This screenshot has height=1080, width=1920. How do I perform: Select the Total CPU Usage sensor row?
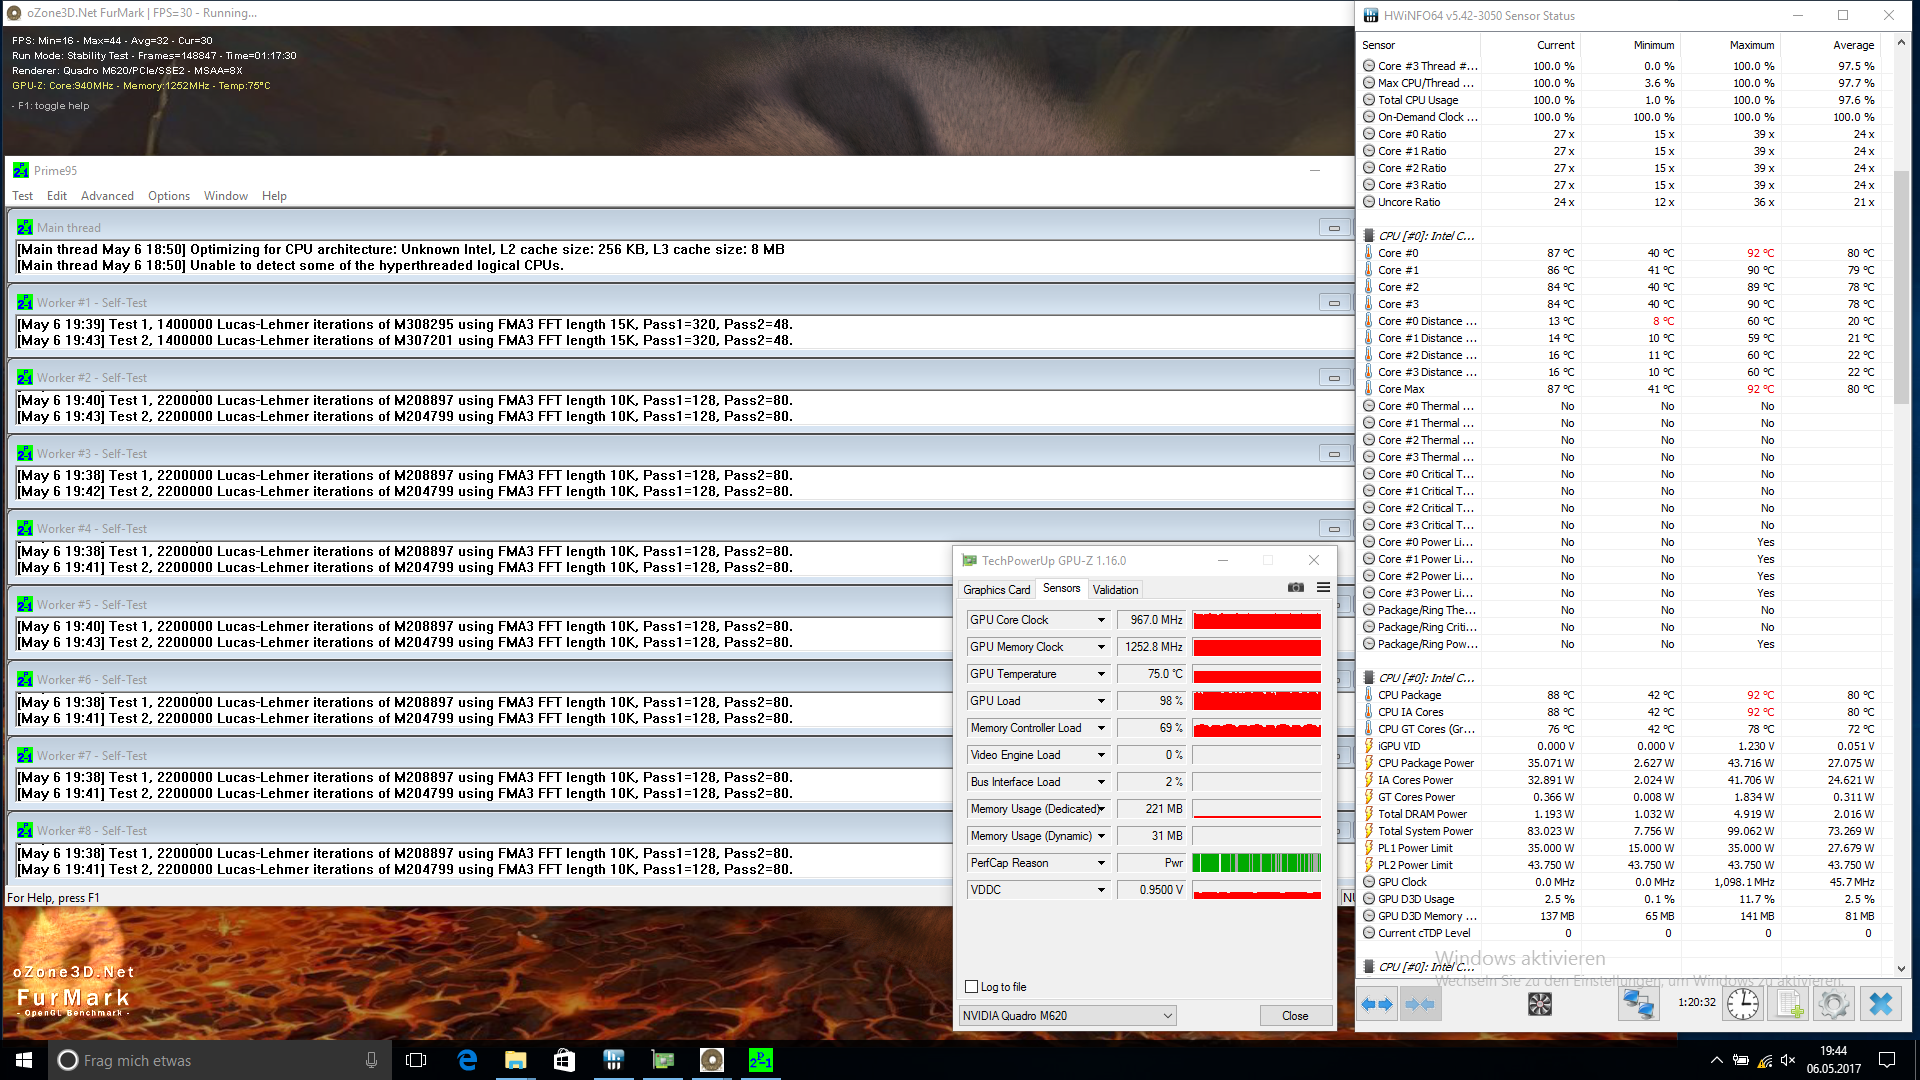point(1620,100)
